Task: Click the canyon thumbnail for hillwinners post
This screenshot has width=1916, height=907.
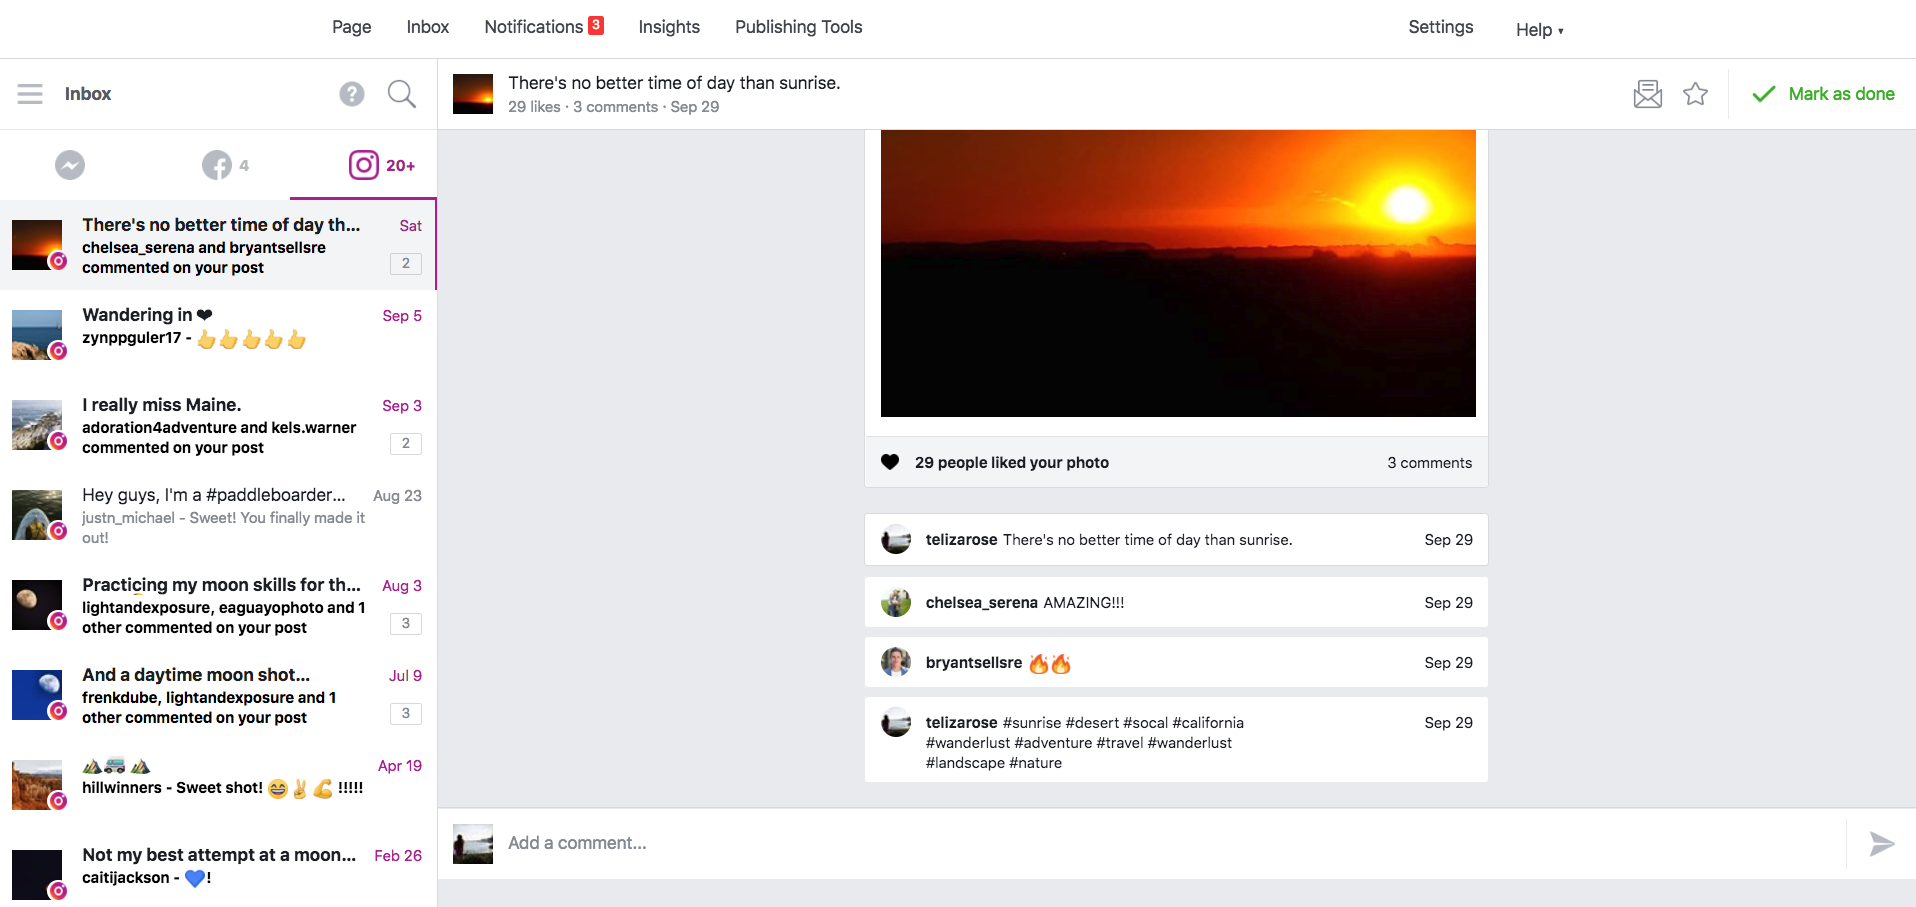Action: (x=37, y=785)
